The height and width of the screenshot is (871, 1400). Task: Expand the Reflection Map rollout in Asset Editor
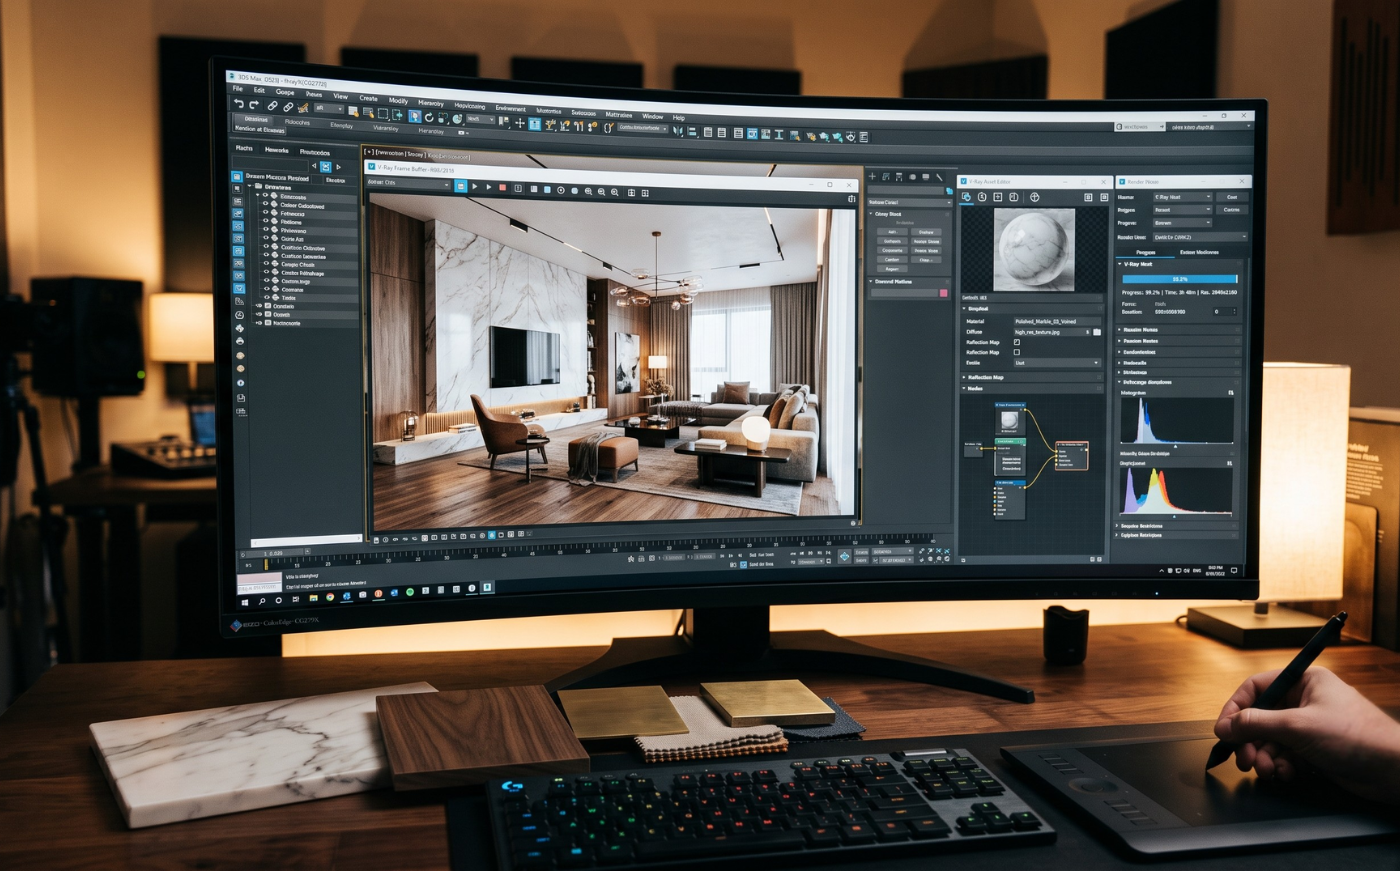[1032, 377]
